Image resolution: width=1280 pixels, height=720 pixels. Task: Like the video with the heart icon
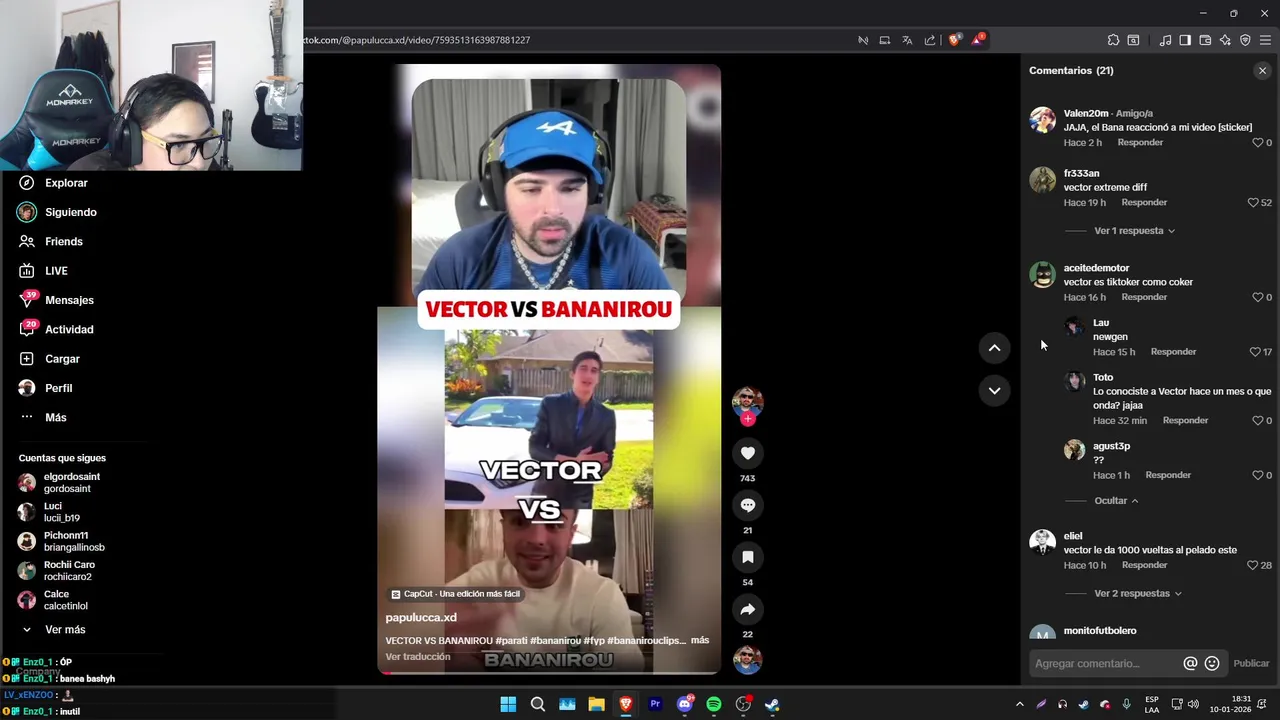click(x=747, y=453)
